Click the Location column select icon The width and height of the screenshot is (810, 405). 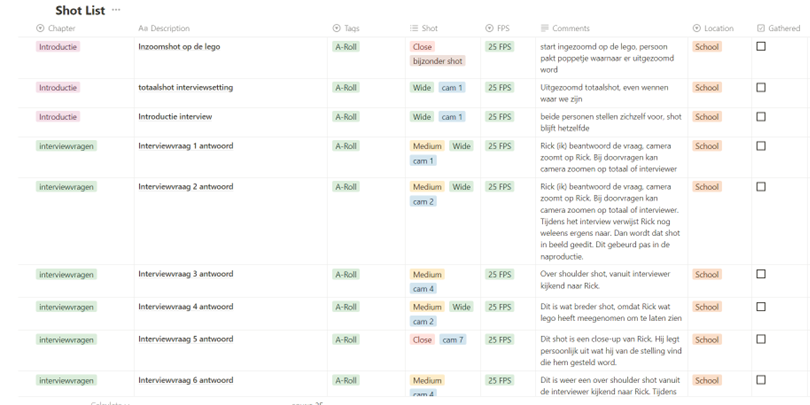(x=696, y=28)
